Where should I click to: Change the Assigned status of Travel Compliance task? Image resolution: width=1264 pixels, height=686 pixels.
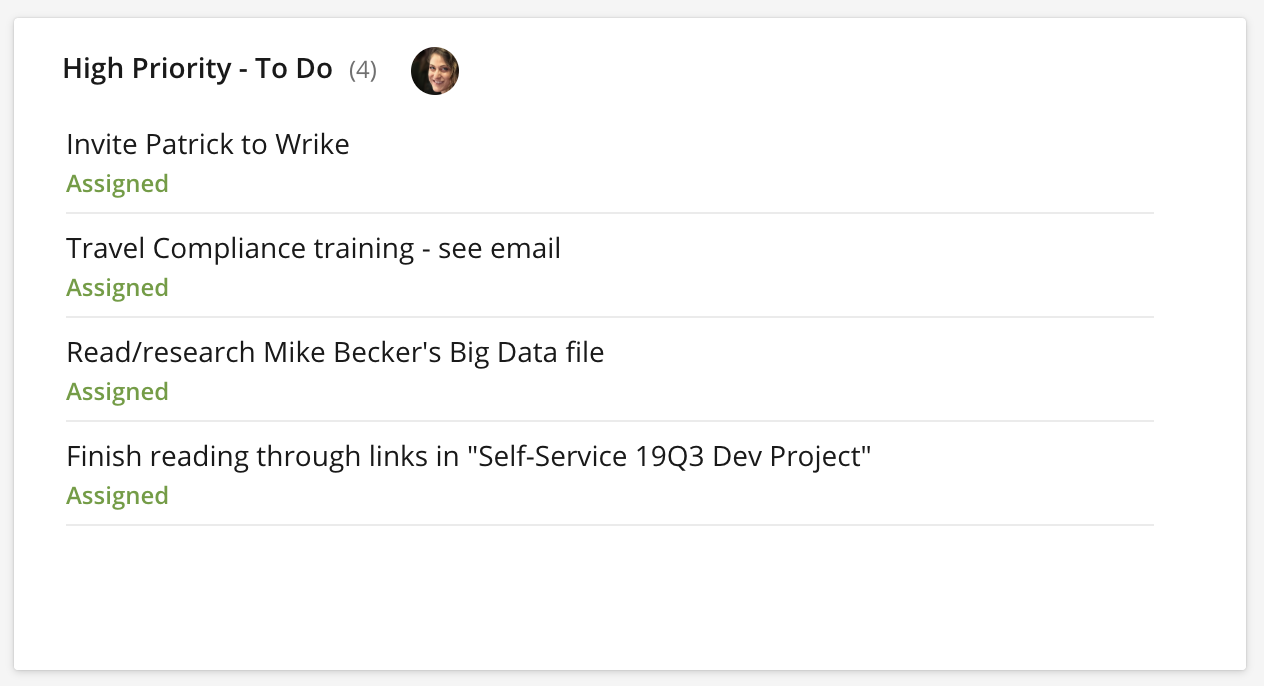click(x=117, y=288)
